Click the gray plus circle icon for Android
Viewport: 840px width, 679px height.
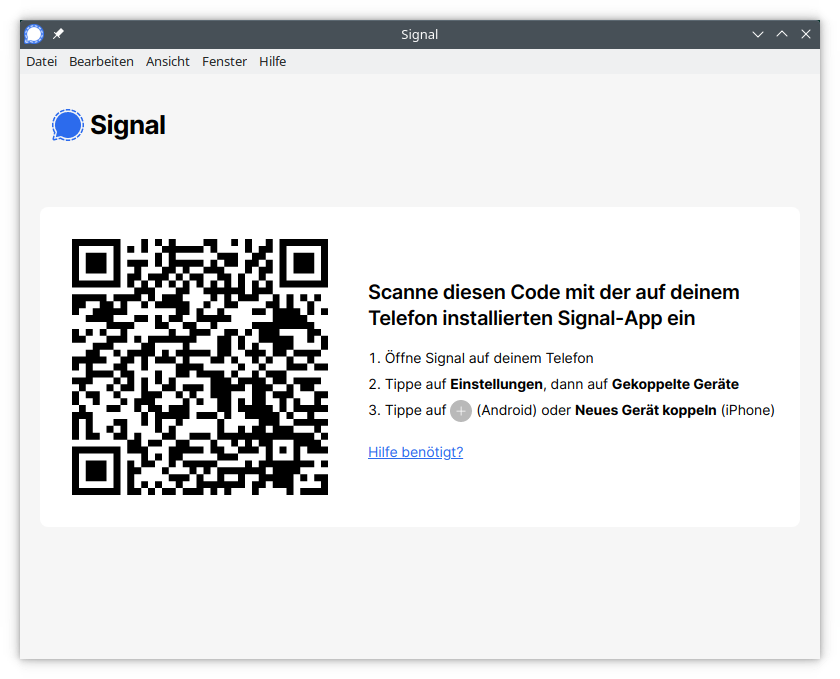[x=460, y=411]
